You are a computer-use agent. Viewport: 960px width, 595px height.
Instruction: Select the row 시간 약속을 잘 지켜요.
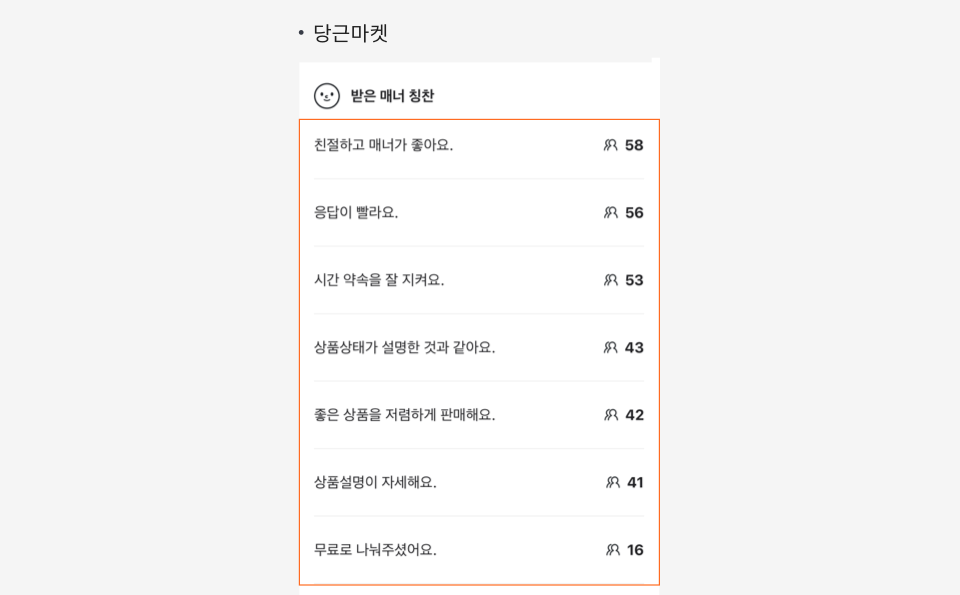click(x=479, y=280)
